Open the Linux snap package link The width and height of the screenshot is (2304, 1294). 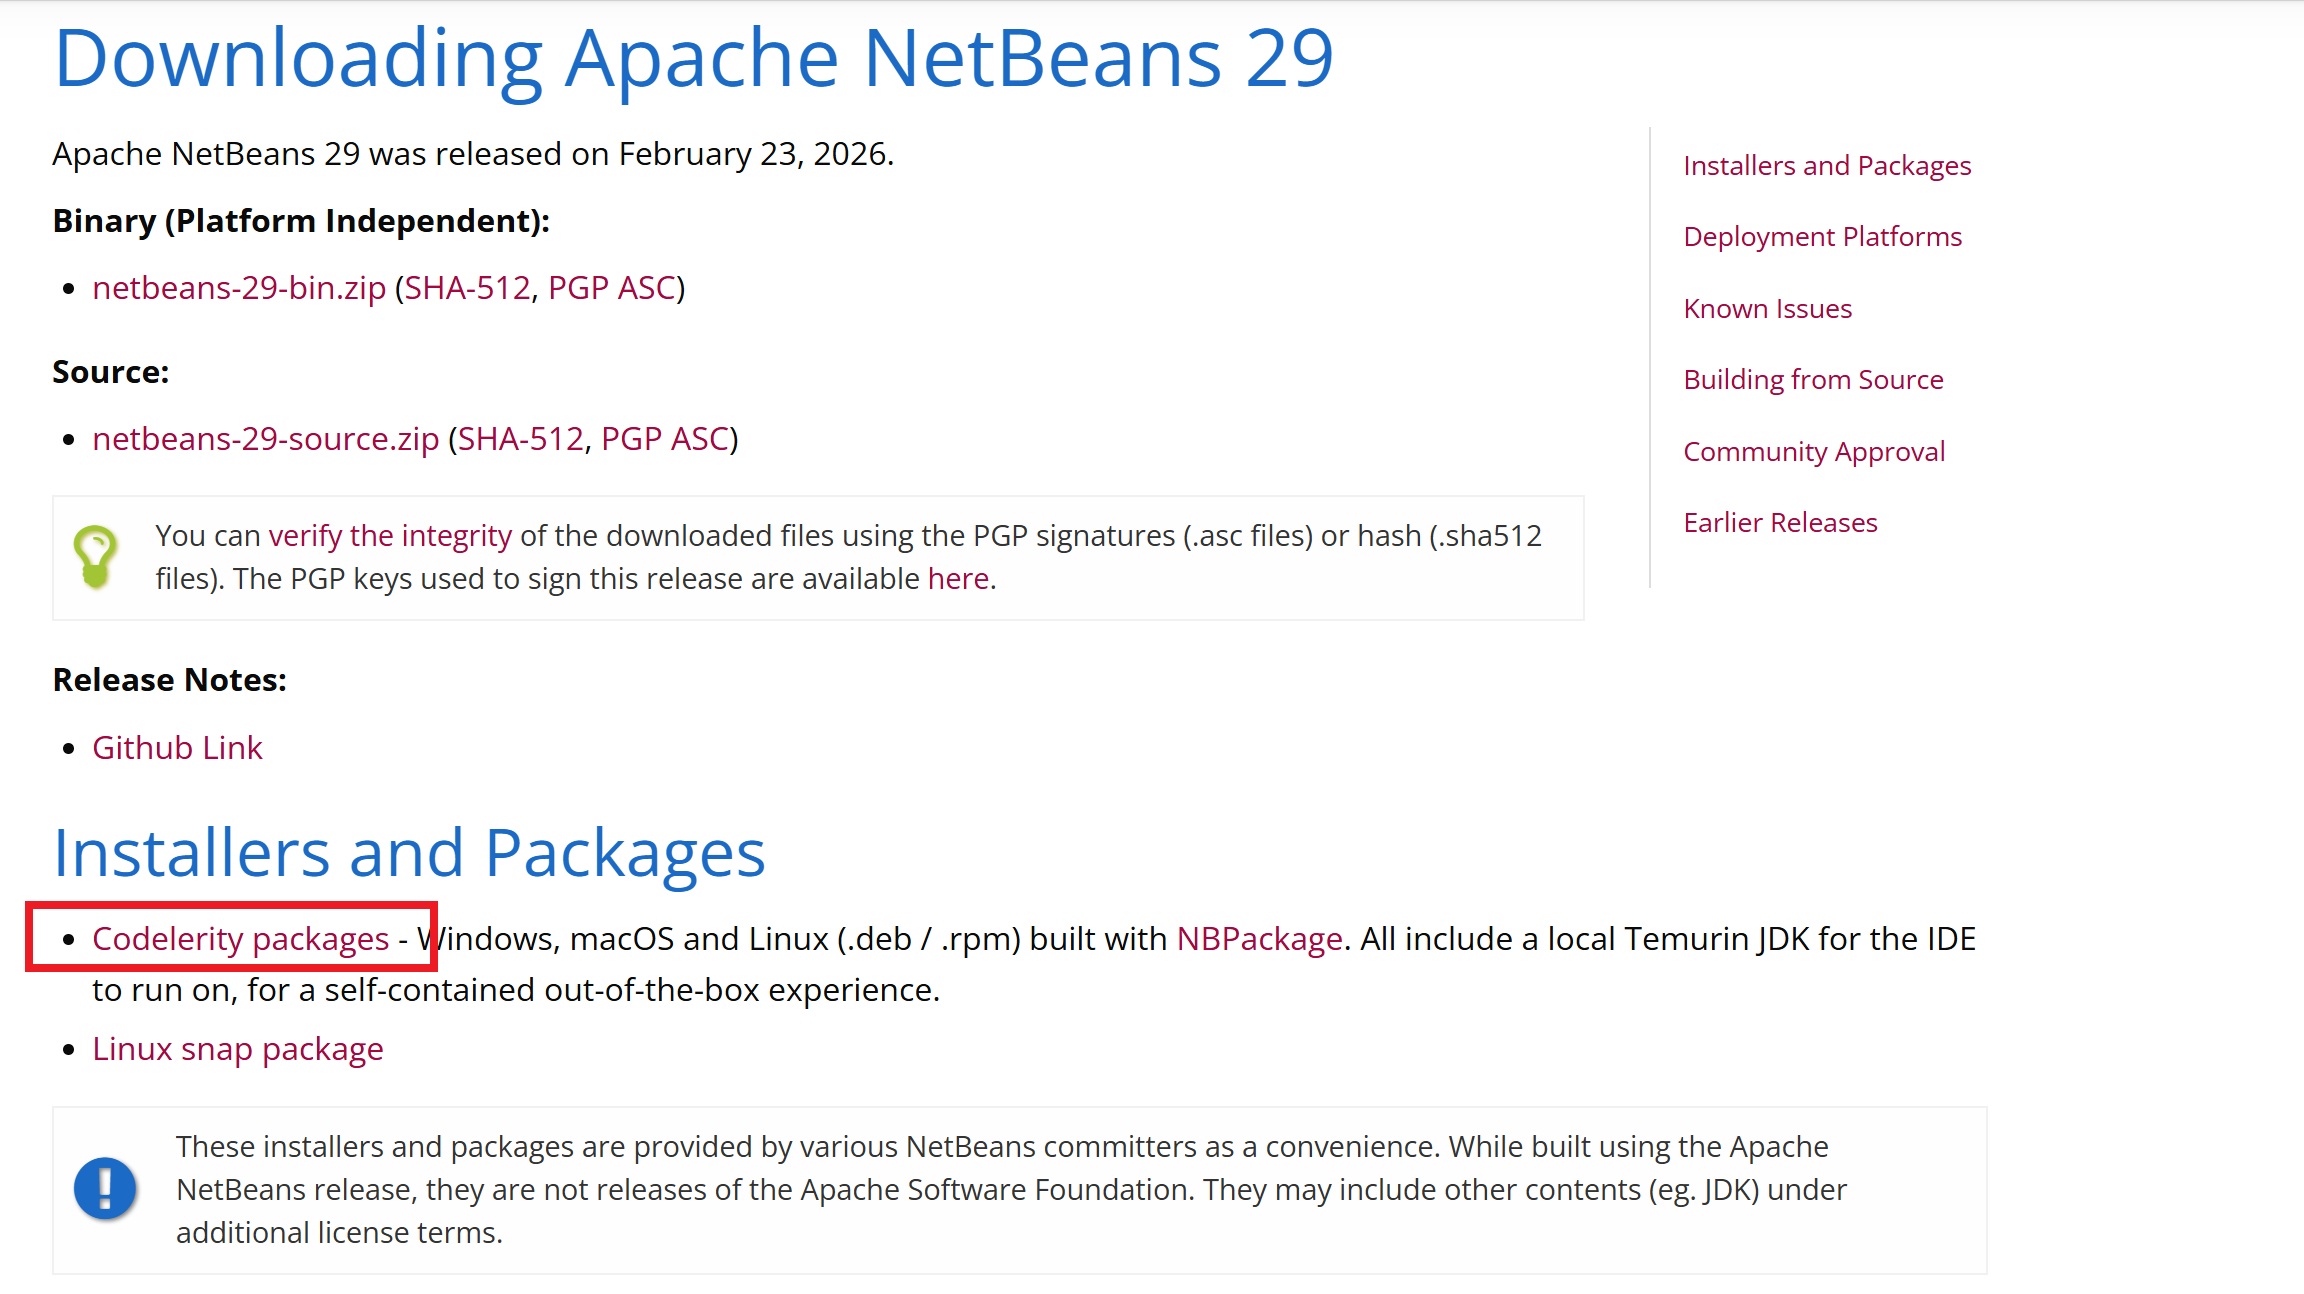[x=238, y=1049]
